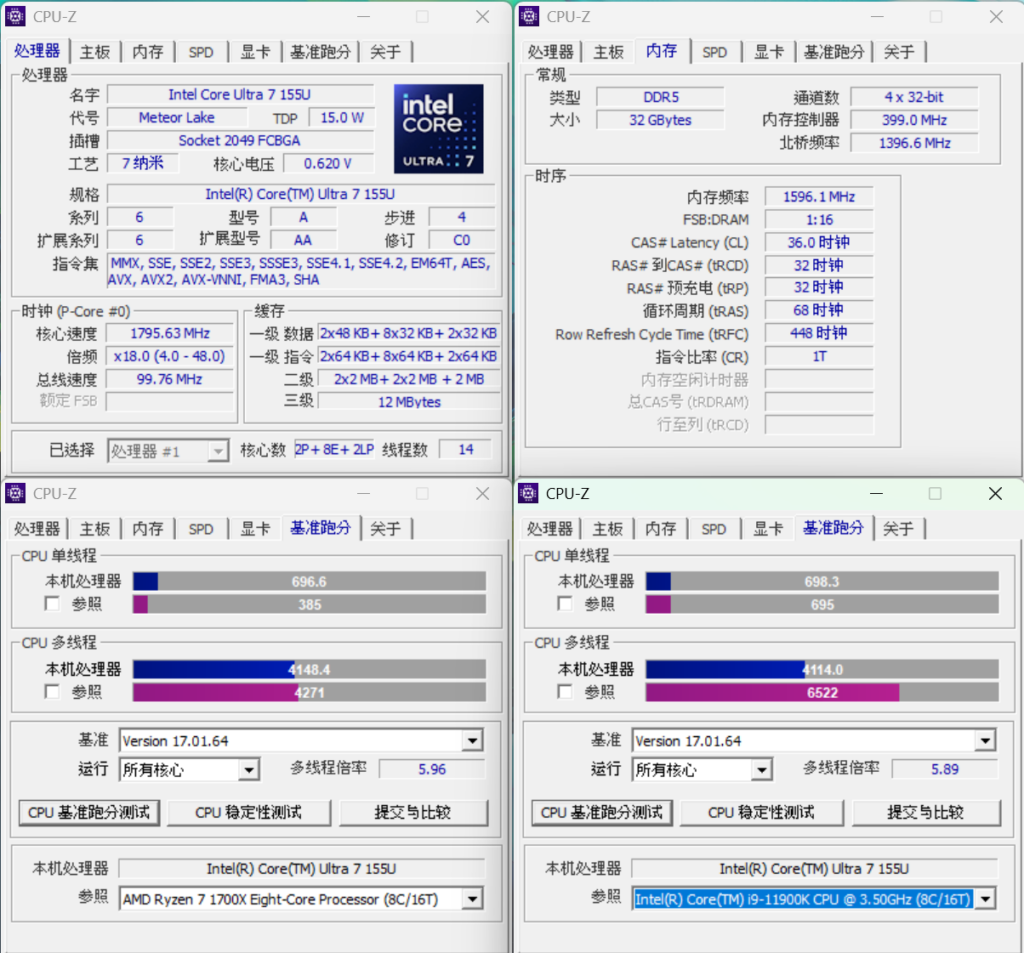
Task: Minimize the bottom-right CPU-Z window
Action: click(x=876, y=494)
